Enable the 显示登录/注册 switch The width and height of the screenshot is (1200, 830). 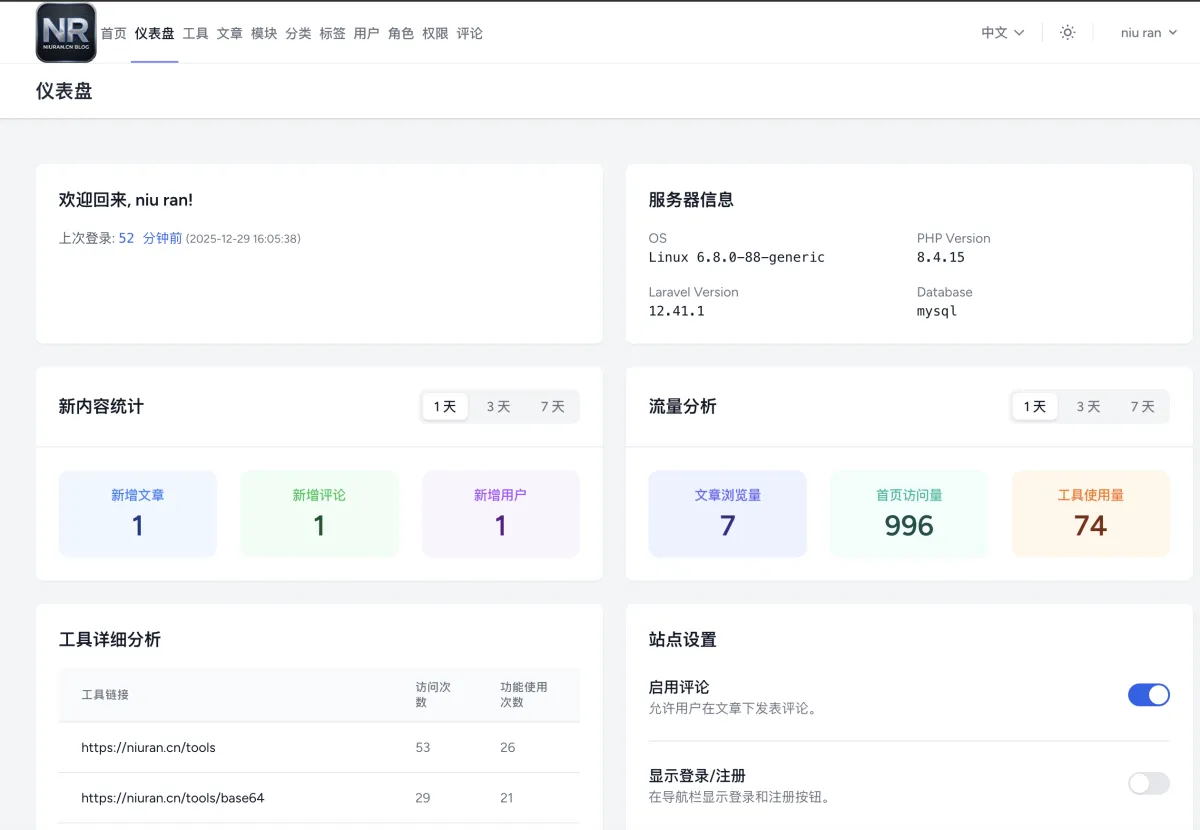(x=1148, y=783)
